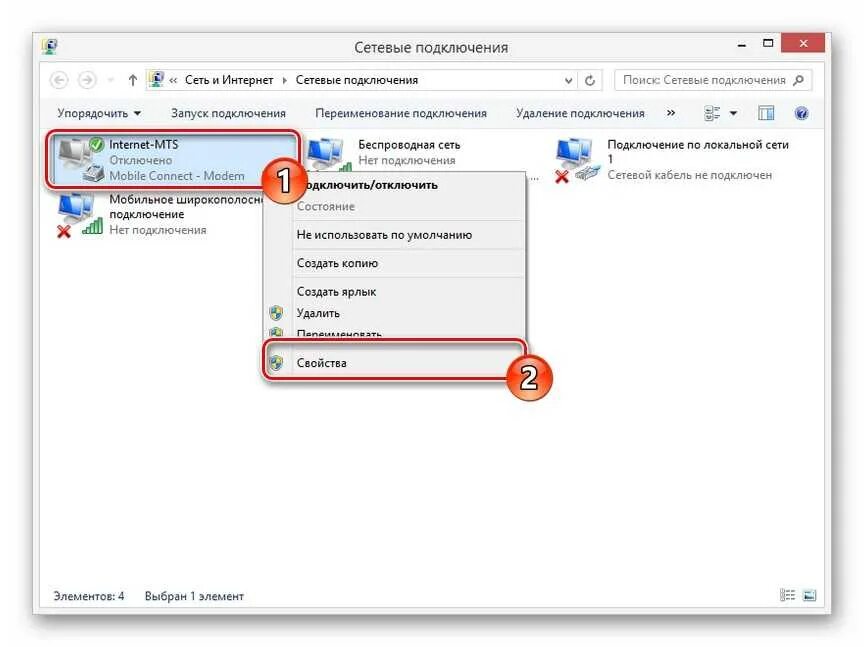Expand breadcrumb arrow after Сеть и Интернет
Image resolution: width=864 pixels, height=647 pixels.
click(x=285, y=80)
